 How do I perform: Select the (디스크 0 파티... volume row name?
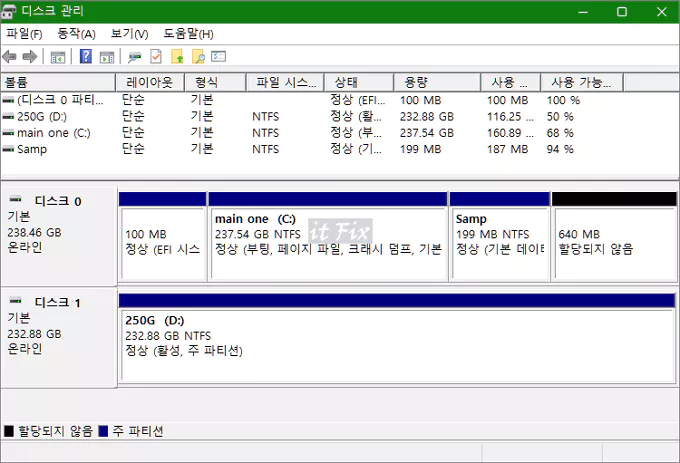(60, 100)
